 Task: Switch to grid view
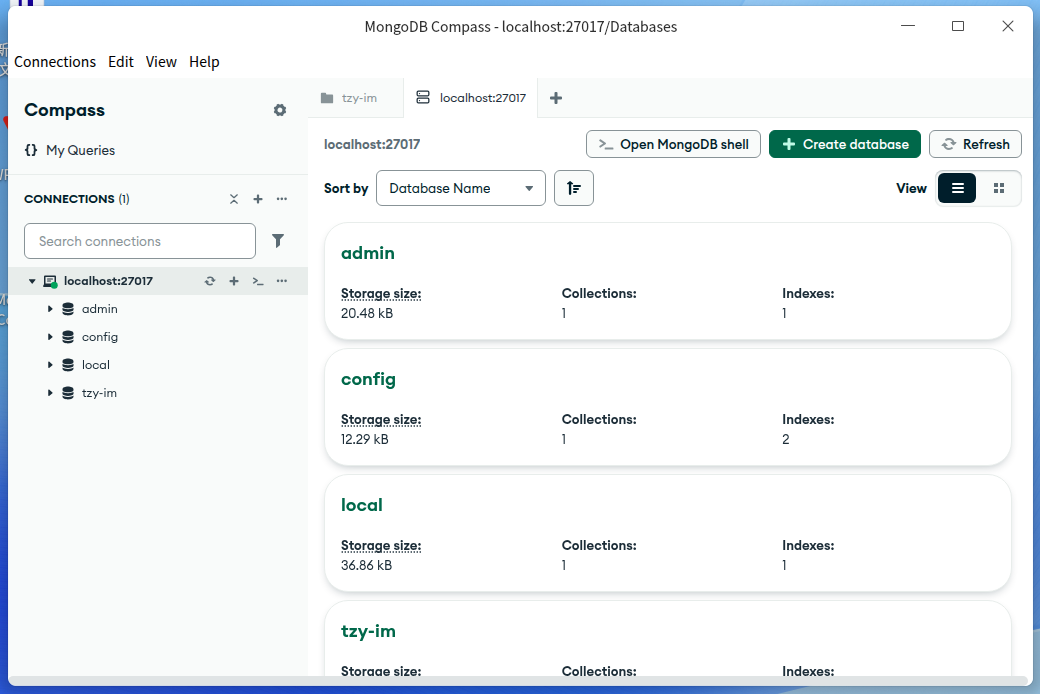(999, 188)
